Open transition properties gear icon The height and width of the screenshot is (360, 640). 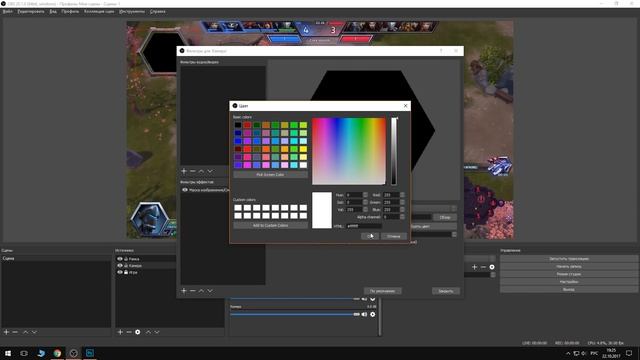[x=492, y=267]
